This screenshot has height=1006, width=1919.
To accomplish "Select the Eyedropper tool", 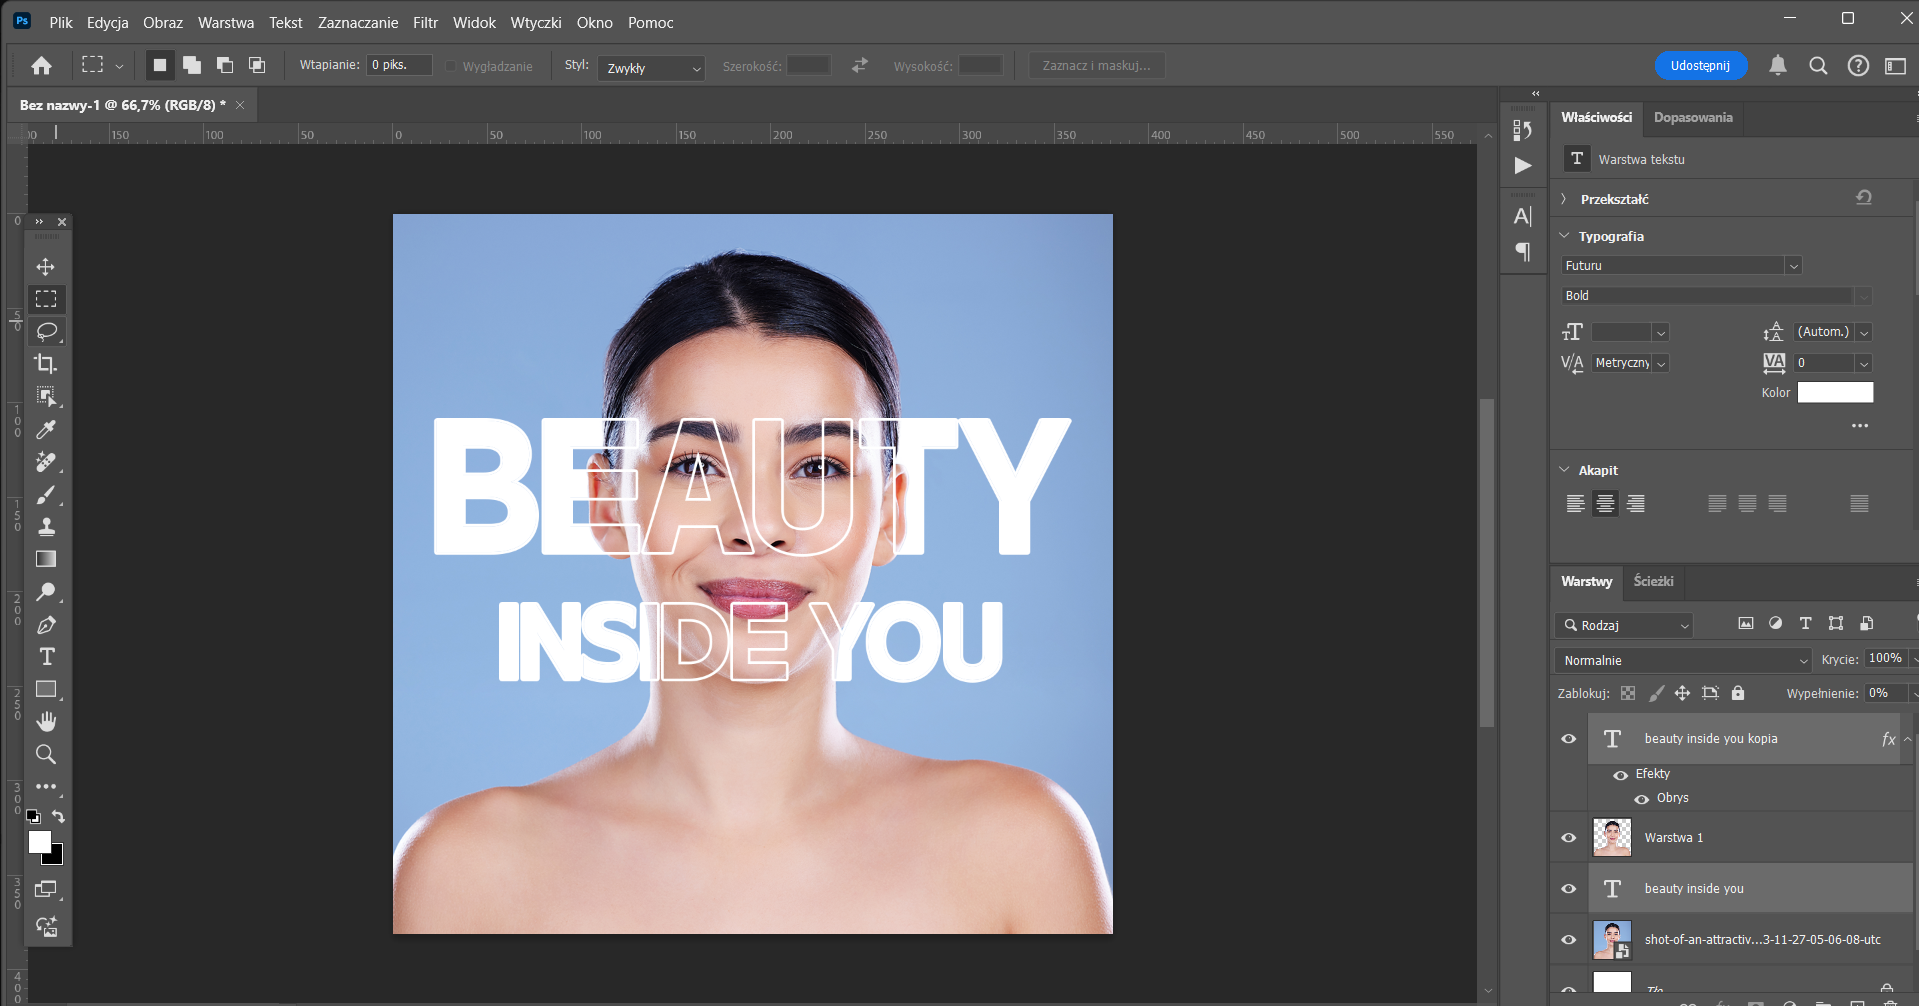I will tap(46, 429).
